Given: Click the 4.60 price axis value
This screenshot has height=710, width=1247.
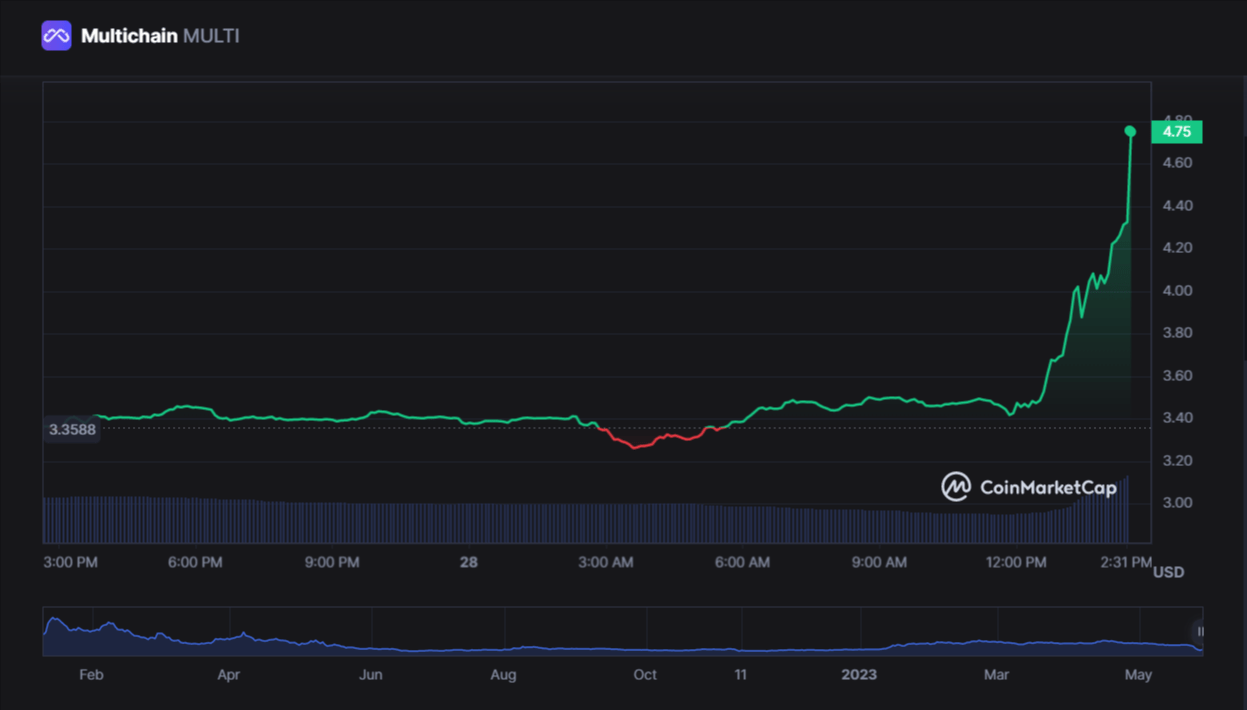Looking at the screenshot, I should coord(1178,163).
